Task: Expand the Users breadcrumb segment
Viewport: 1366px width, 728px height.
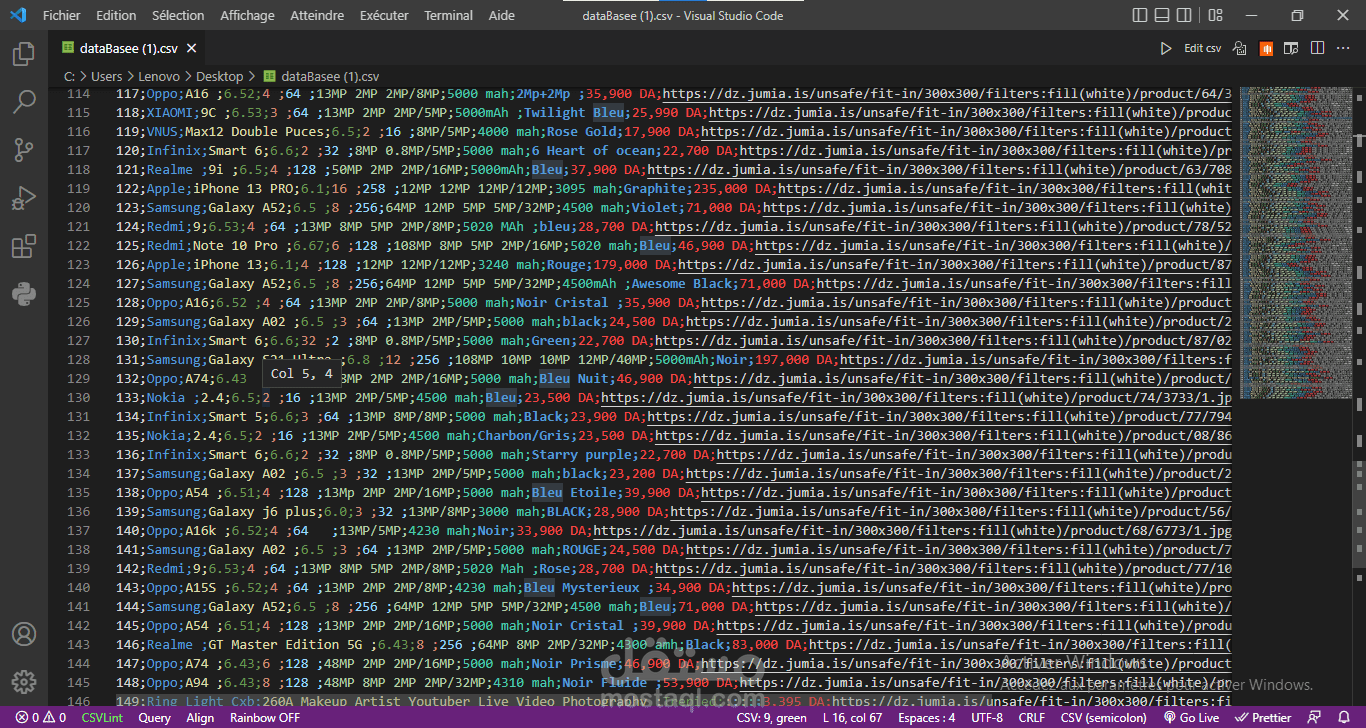Action: [x=106, y=76]
